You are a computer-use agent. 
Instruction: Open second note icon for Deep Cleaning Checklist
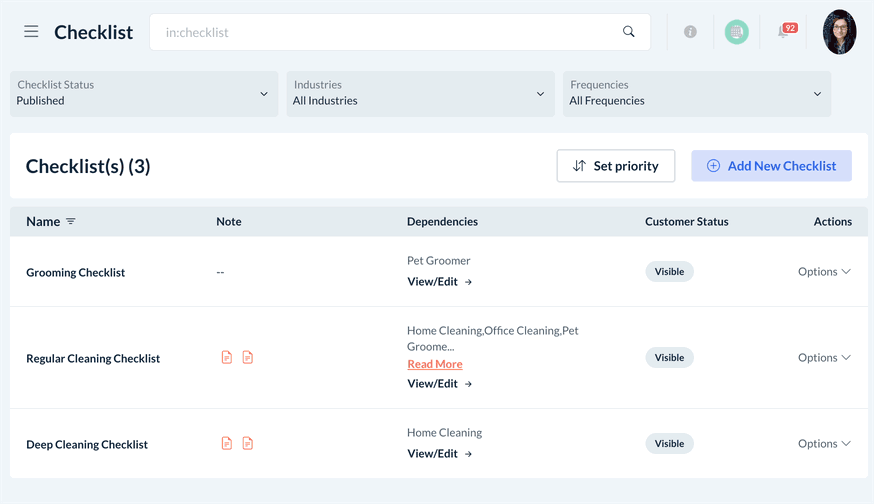click(248, 443)
